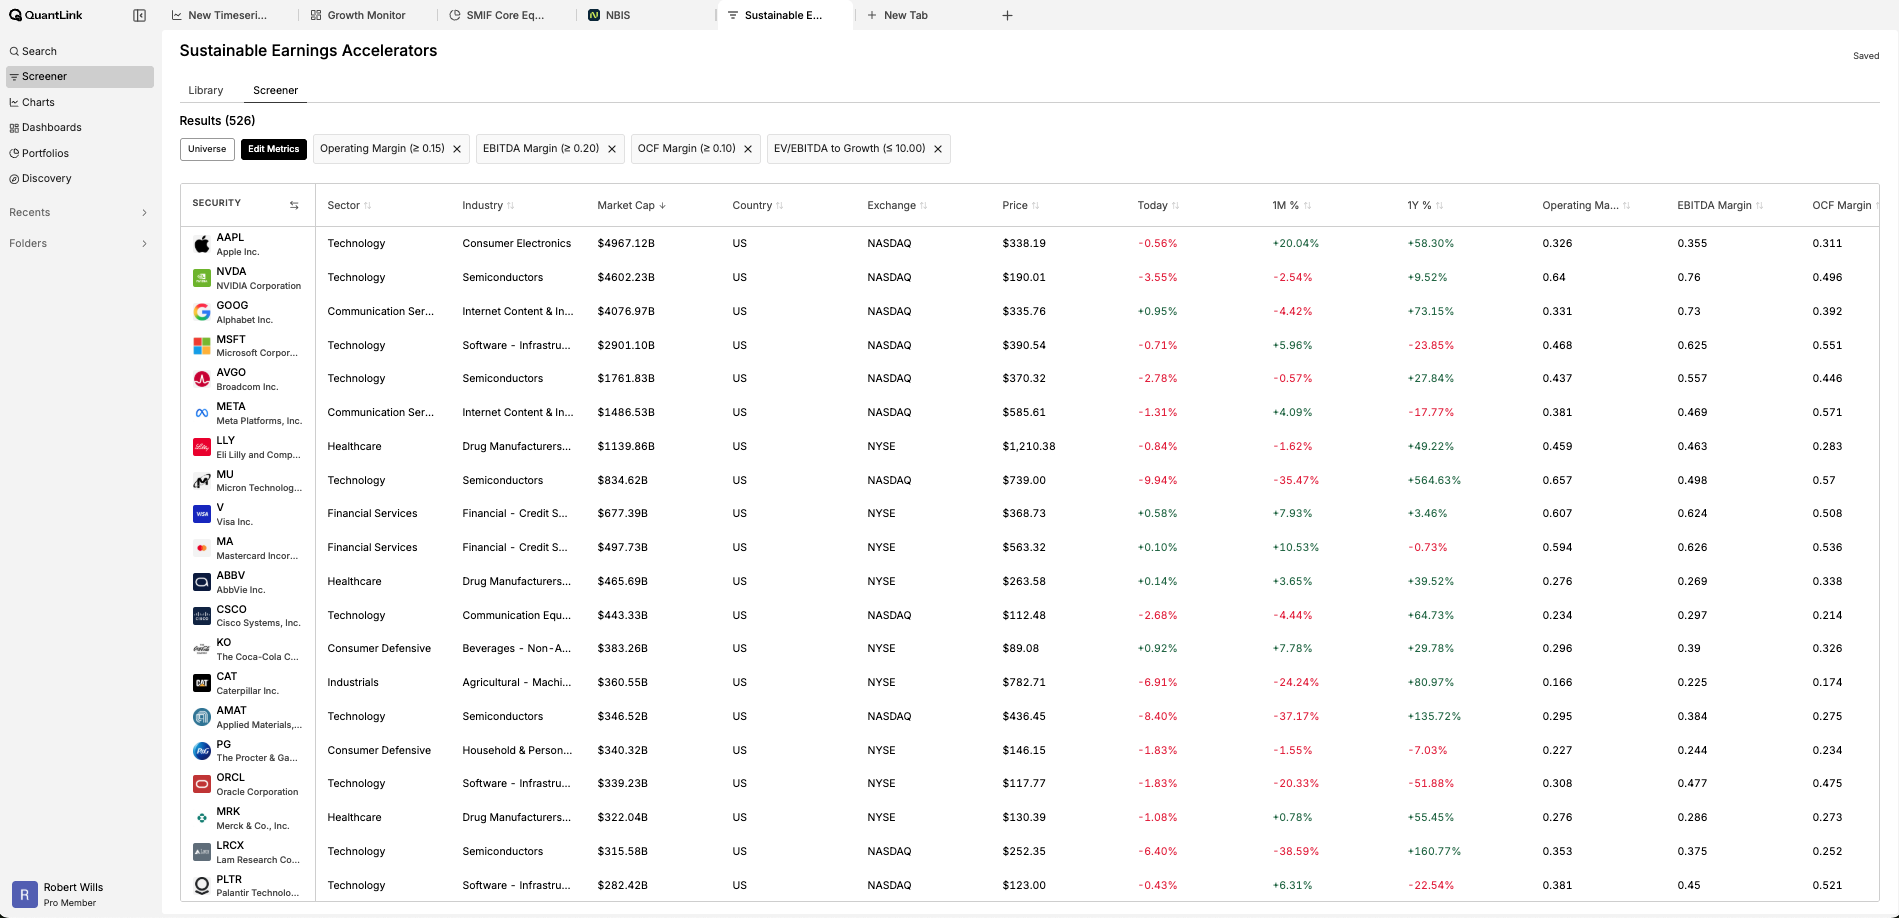The height and width of the screenshot is (918, 1899).
Task: Open Discovery in the sidebar
Action: [80, 178]
